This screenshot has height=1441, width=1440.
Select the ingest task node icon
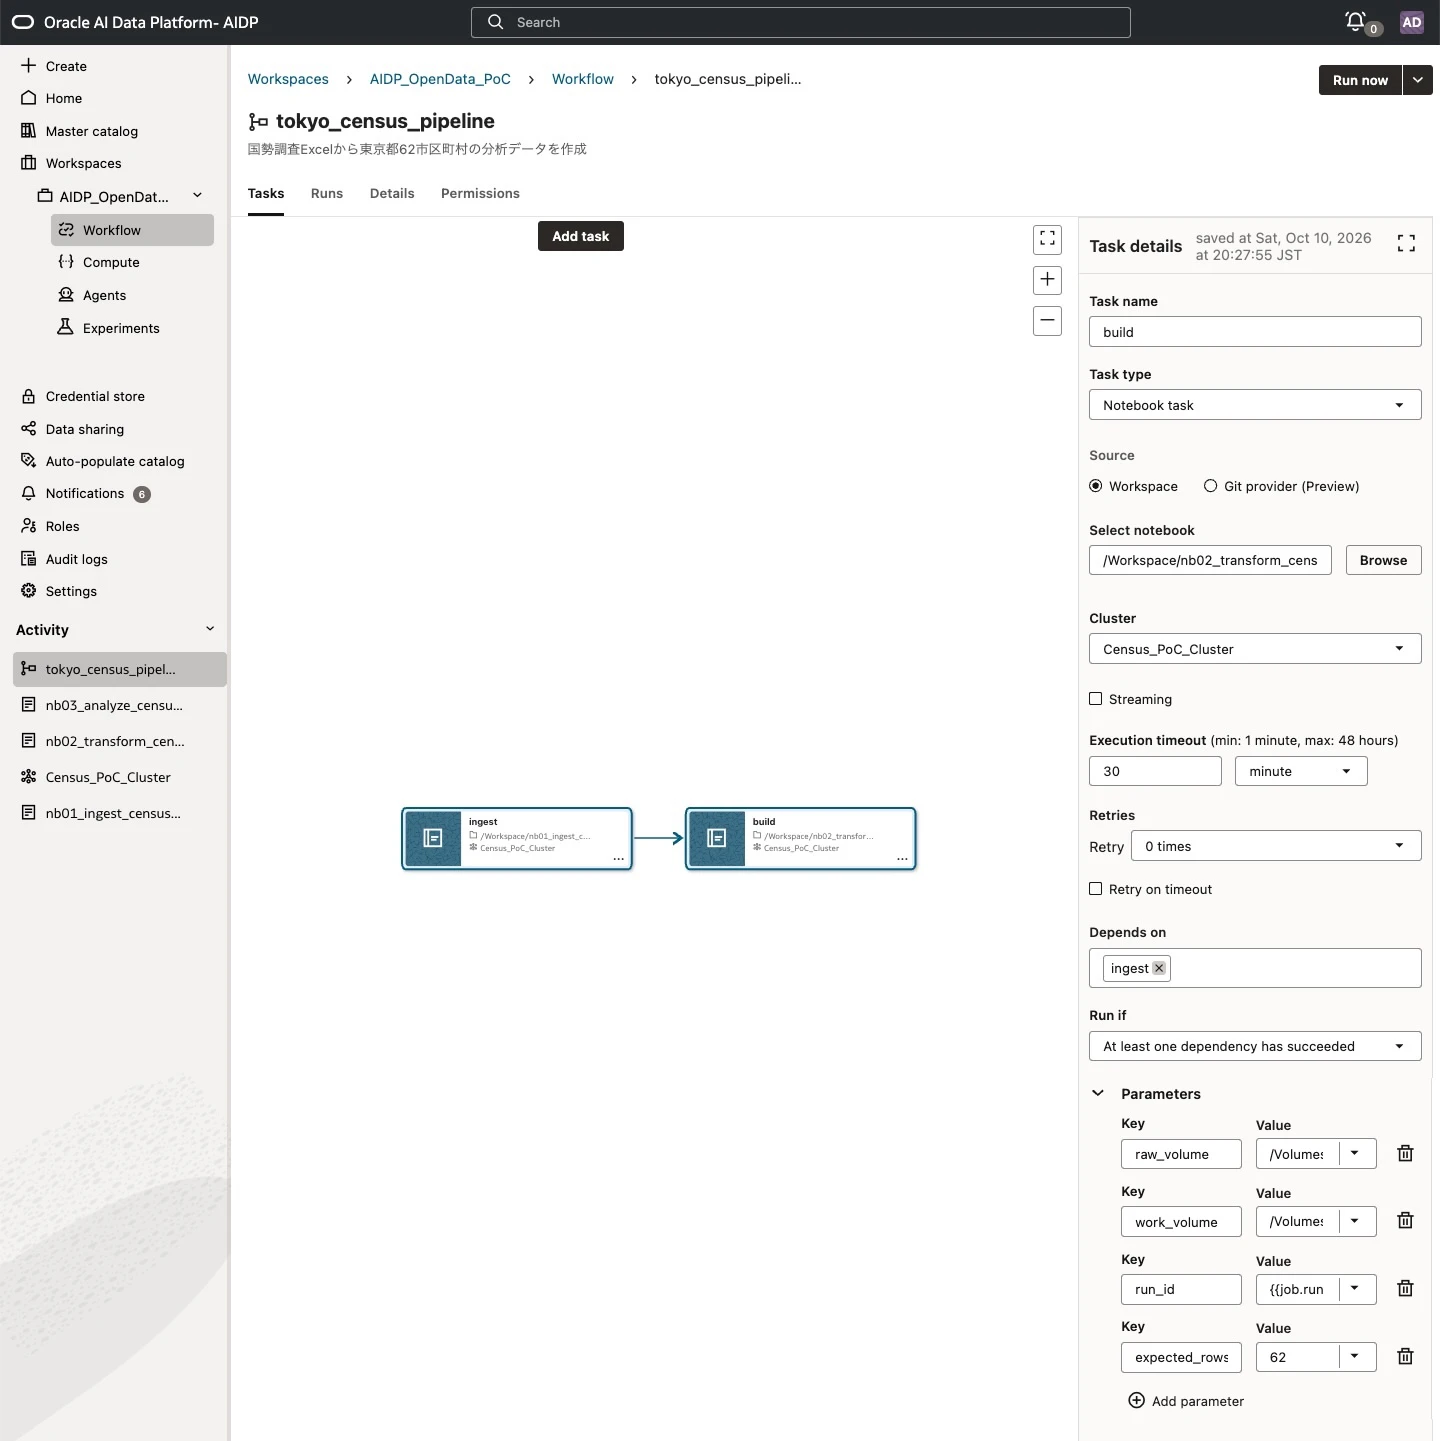(433, 838)
